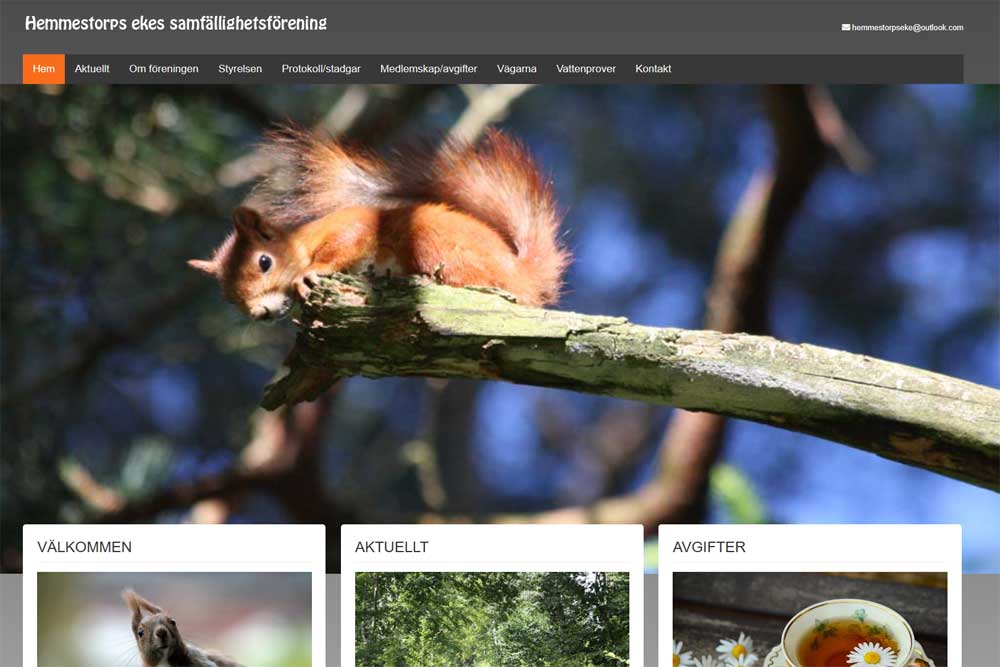
Task: Navigate to Protokoll/stadgar
Action: pyautogui.click(x=321, y=69)
